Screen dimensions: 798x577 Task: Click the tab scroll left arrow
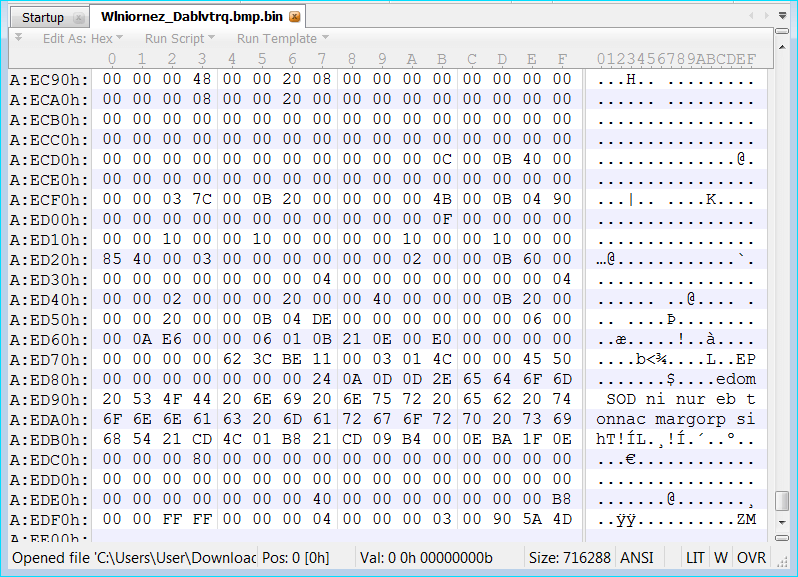coord(753,17)
